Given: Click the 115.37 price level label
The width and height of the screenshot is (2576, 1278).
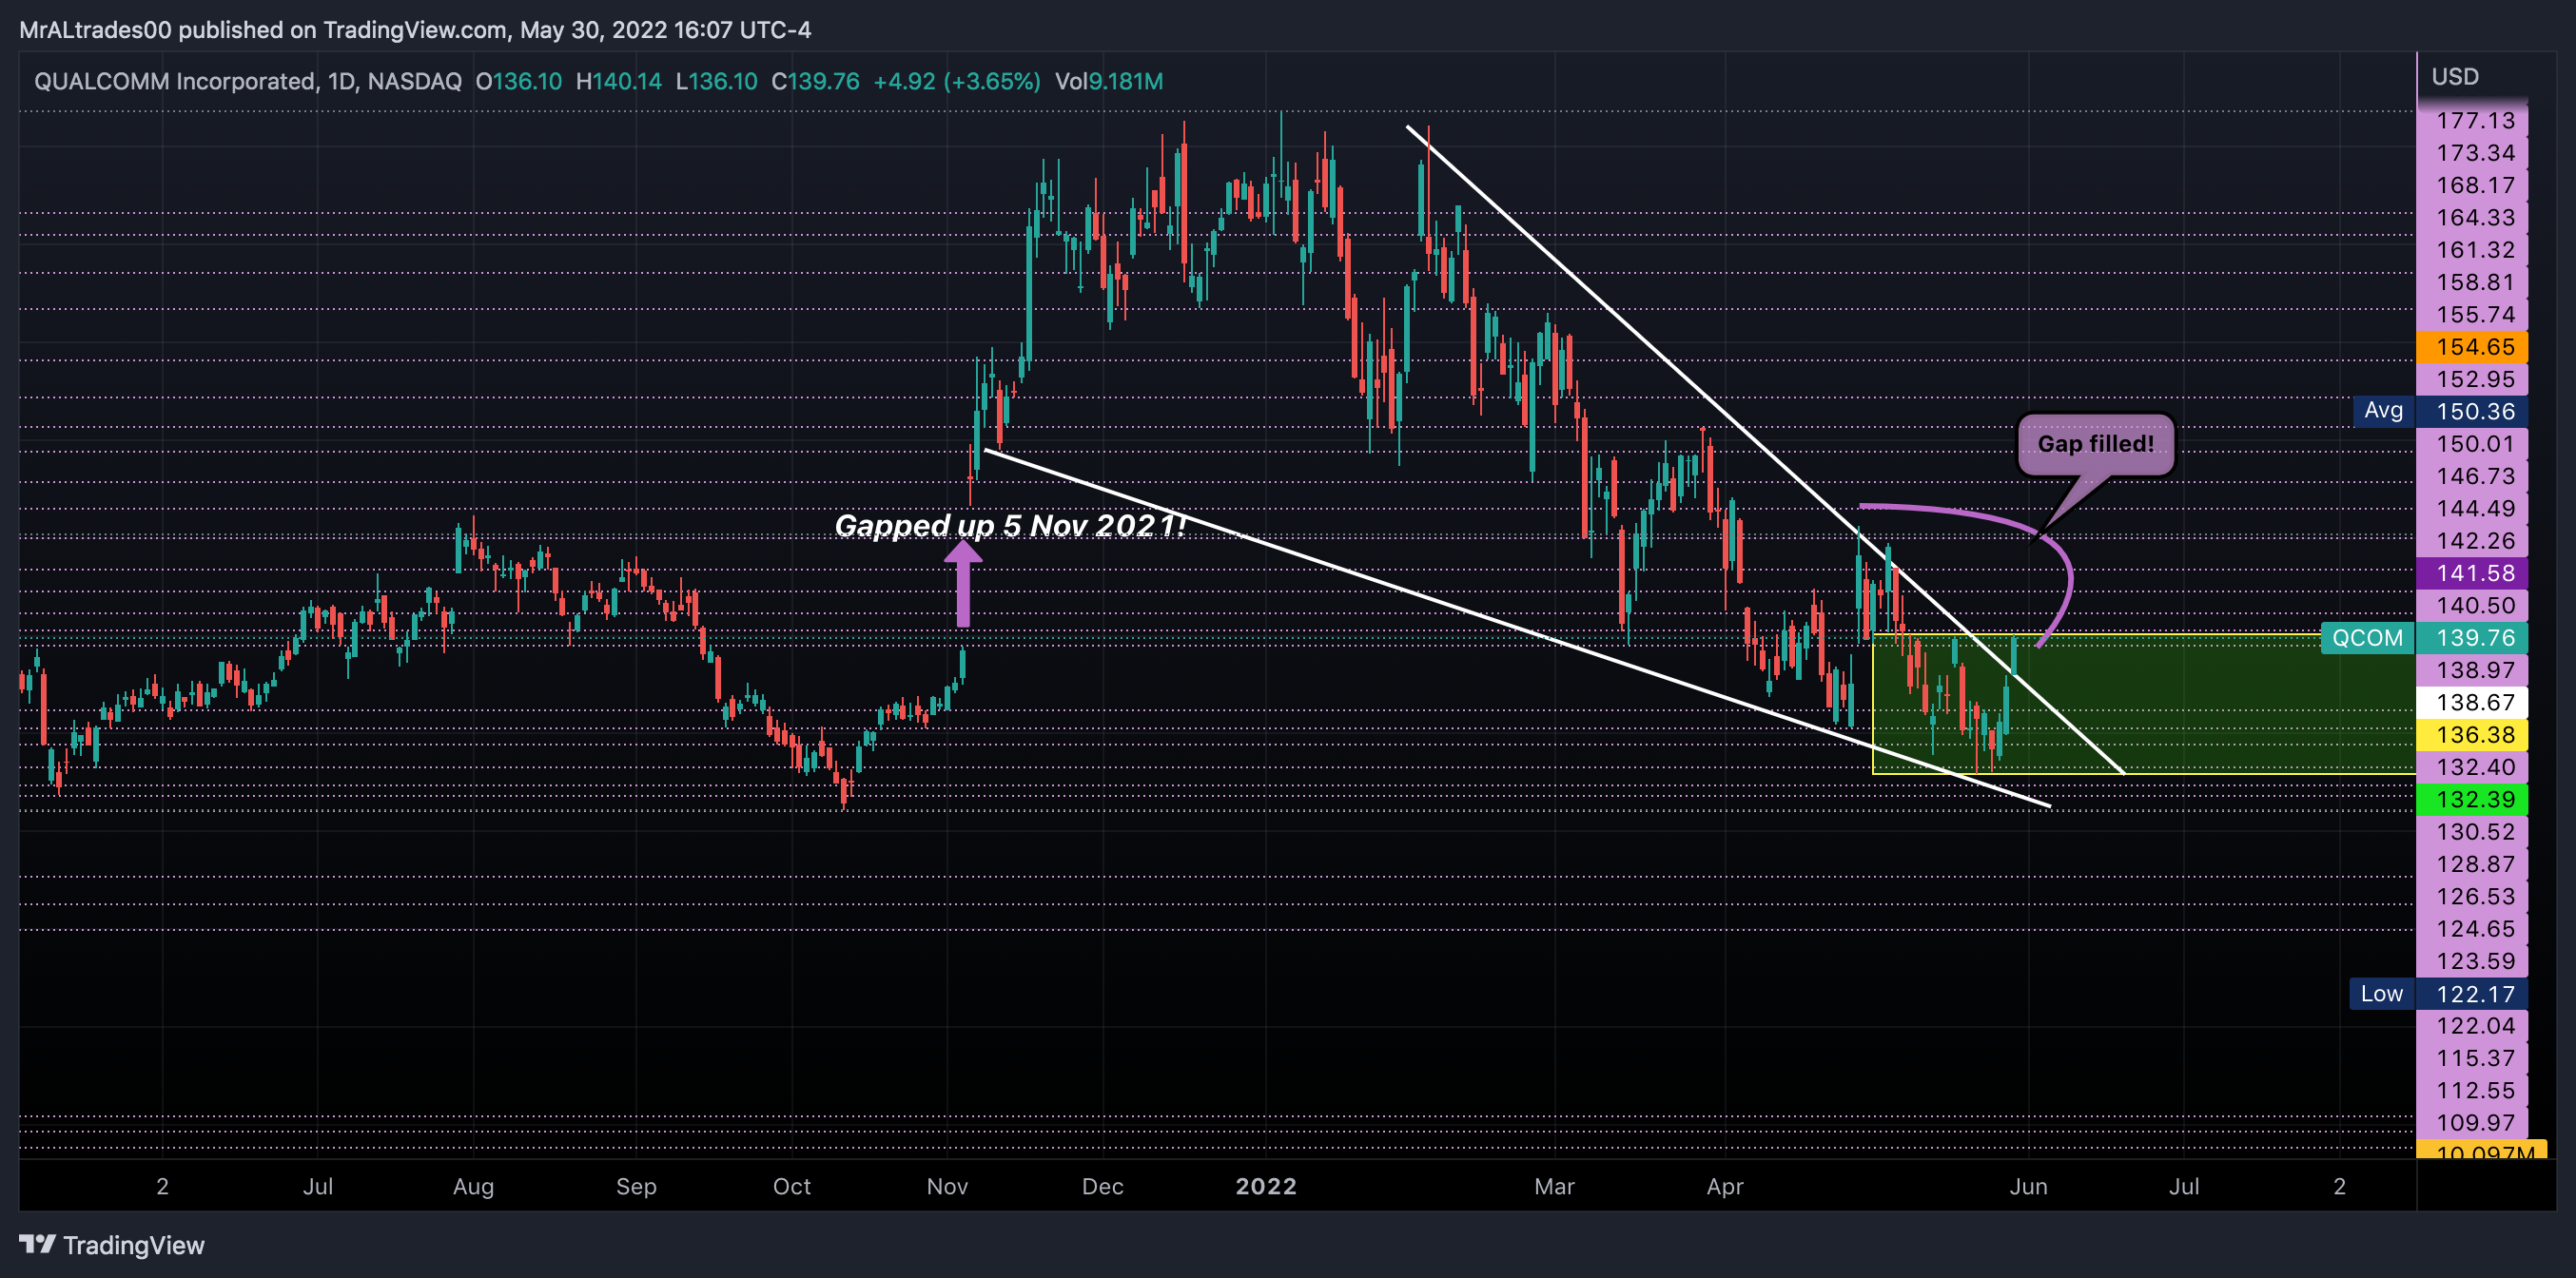Looking at the screenshot, I should point(2473,1058).
